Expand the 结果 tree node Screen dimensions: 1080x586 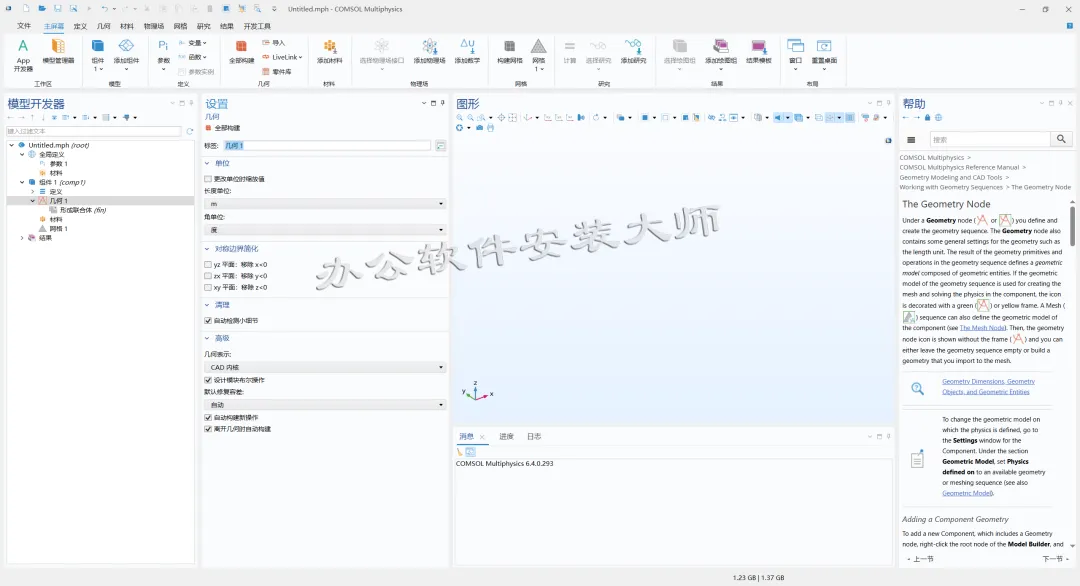22,238
